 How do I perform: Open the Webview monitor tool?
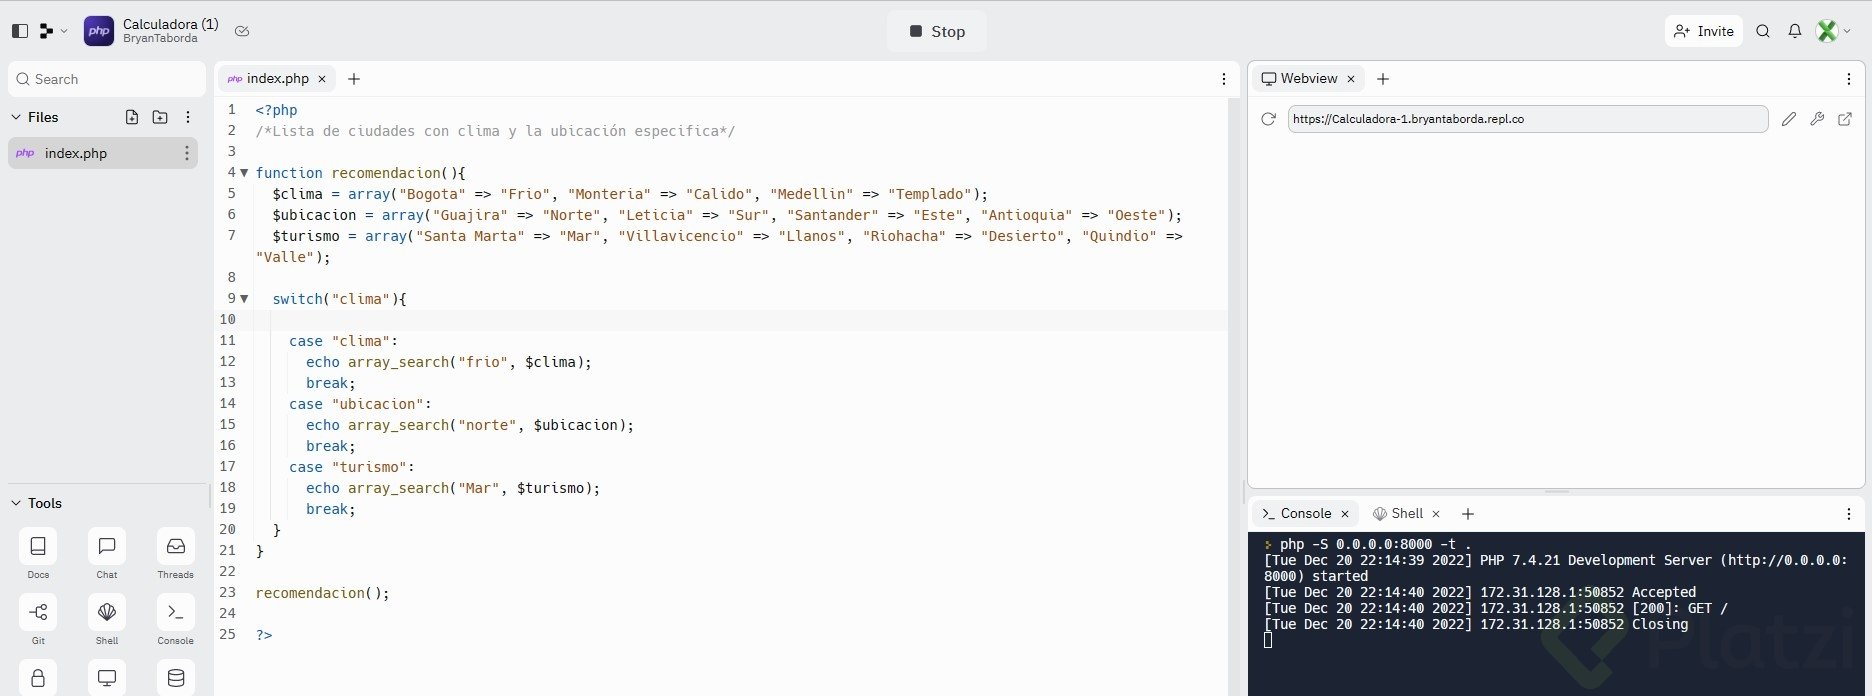107,677
